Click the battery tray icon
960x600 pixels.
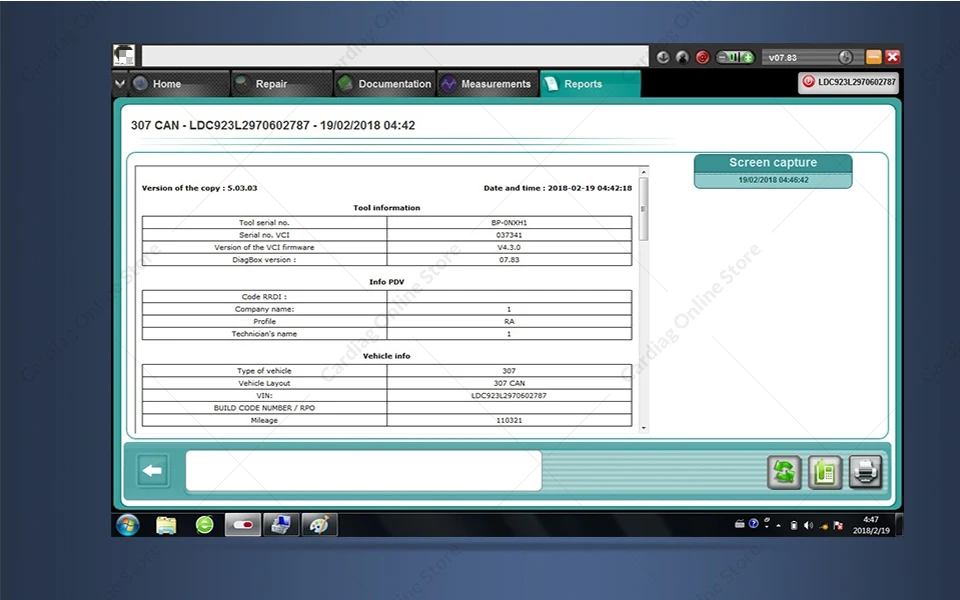[x=793, y=525]
